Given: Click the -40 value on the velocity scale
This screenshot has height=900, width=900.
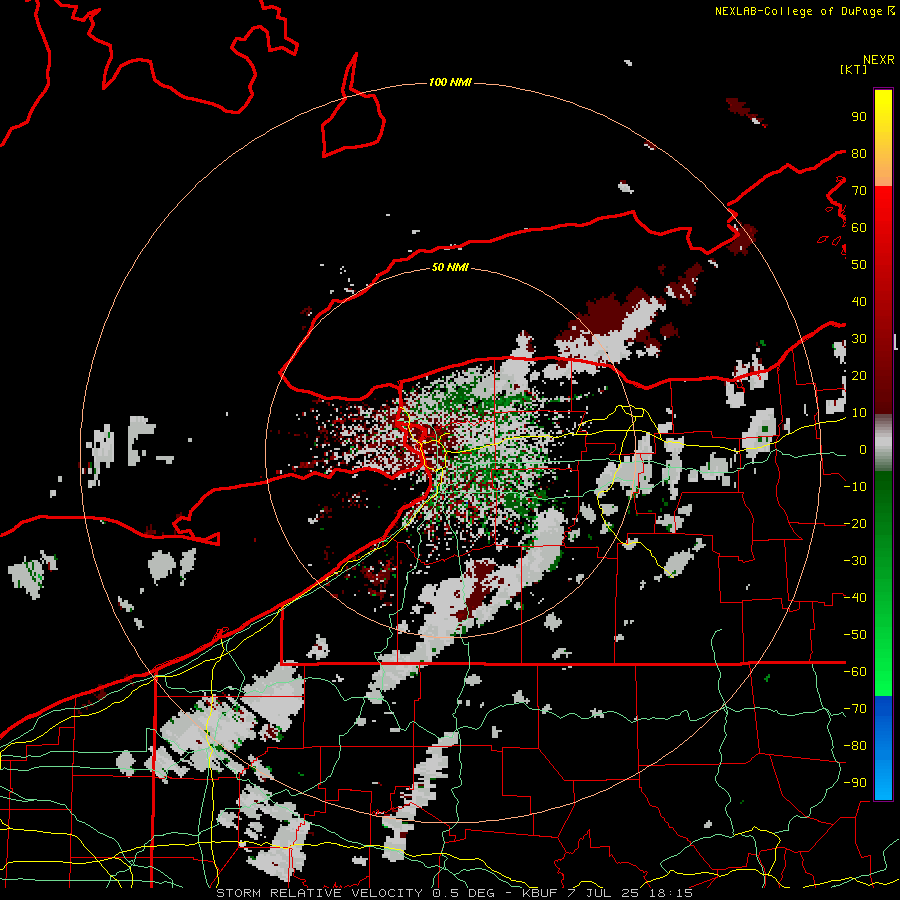Looking at the screenshot, I should coord(855,598).
